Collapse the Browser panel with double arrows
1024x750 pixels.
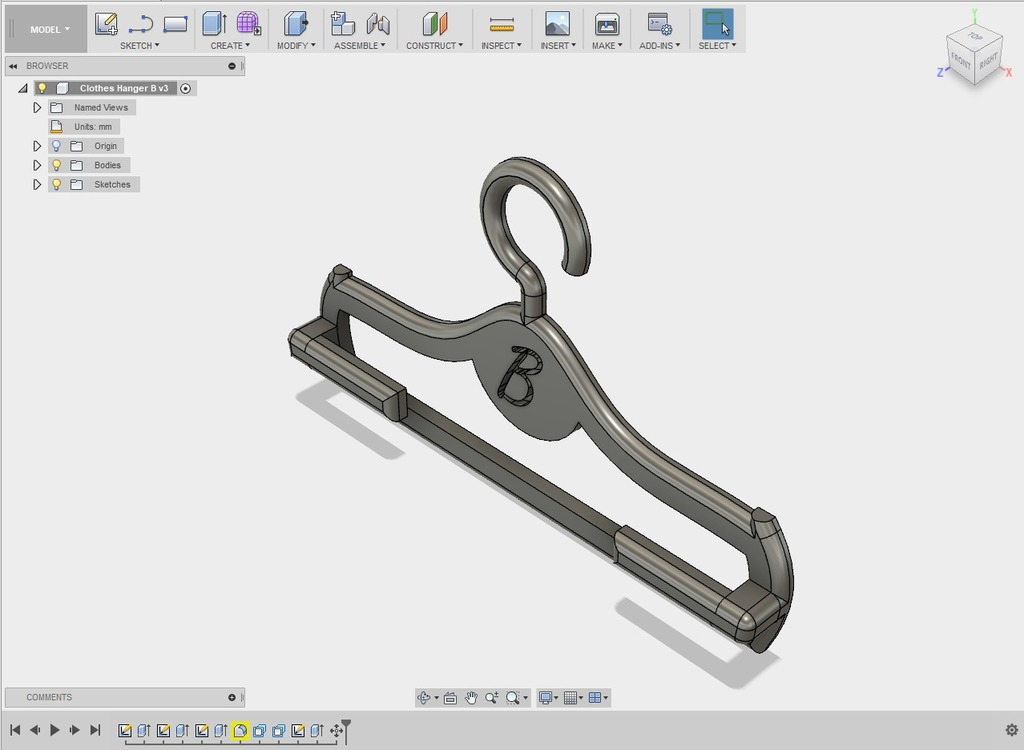pos(13,66)
